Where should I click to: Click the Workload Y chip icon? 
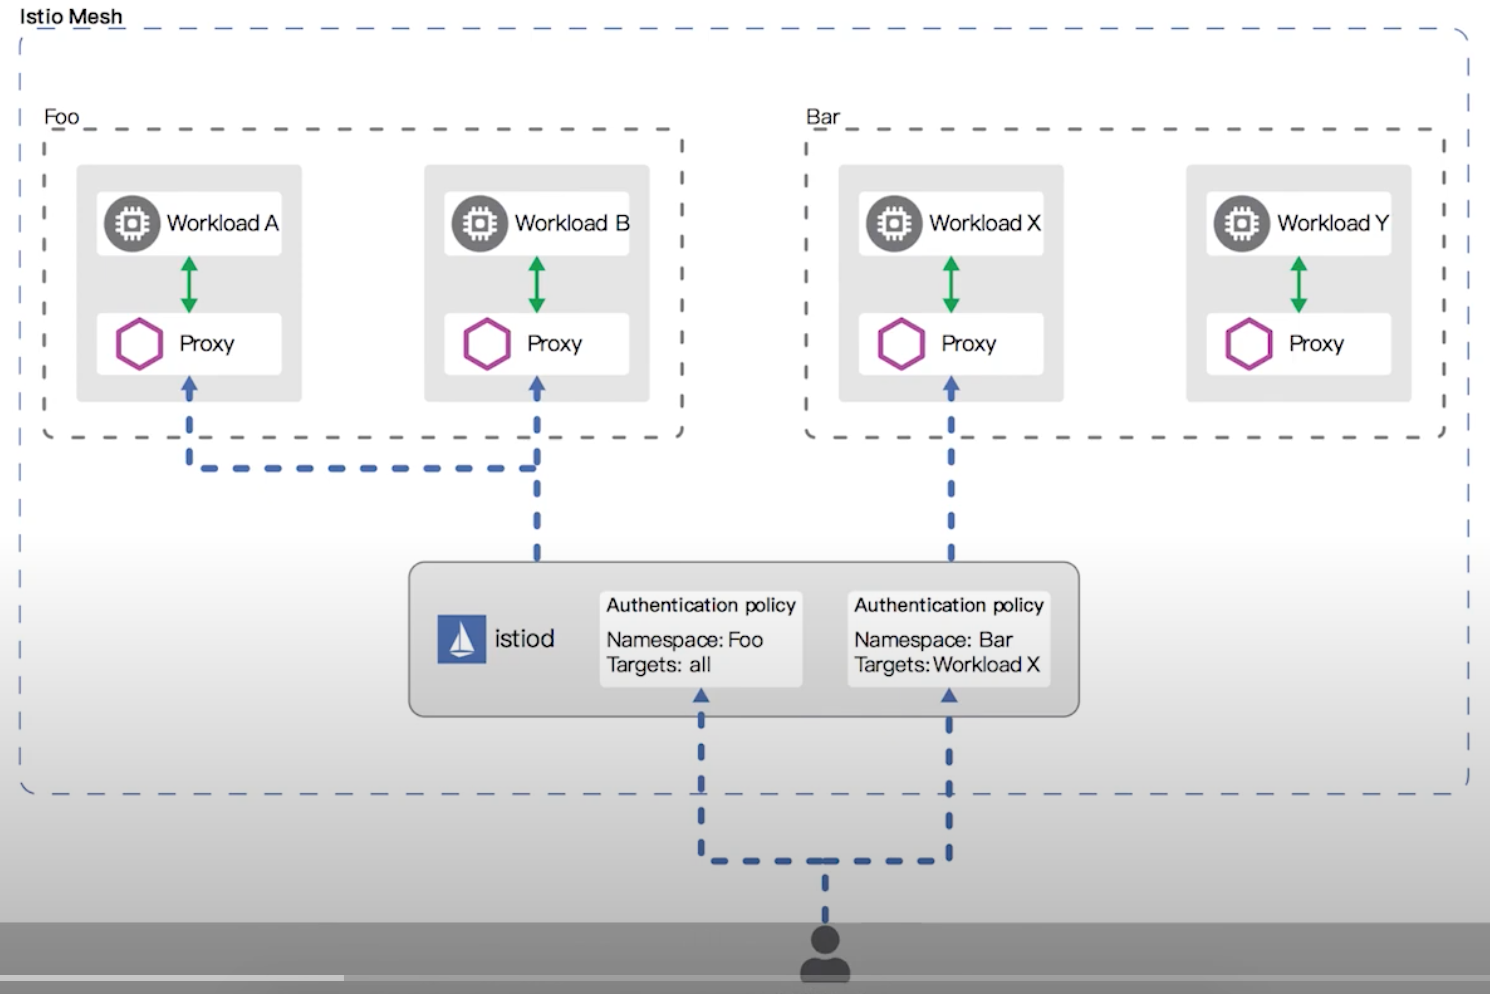(1242, 223)
